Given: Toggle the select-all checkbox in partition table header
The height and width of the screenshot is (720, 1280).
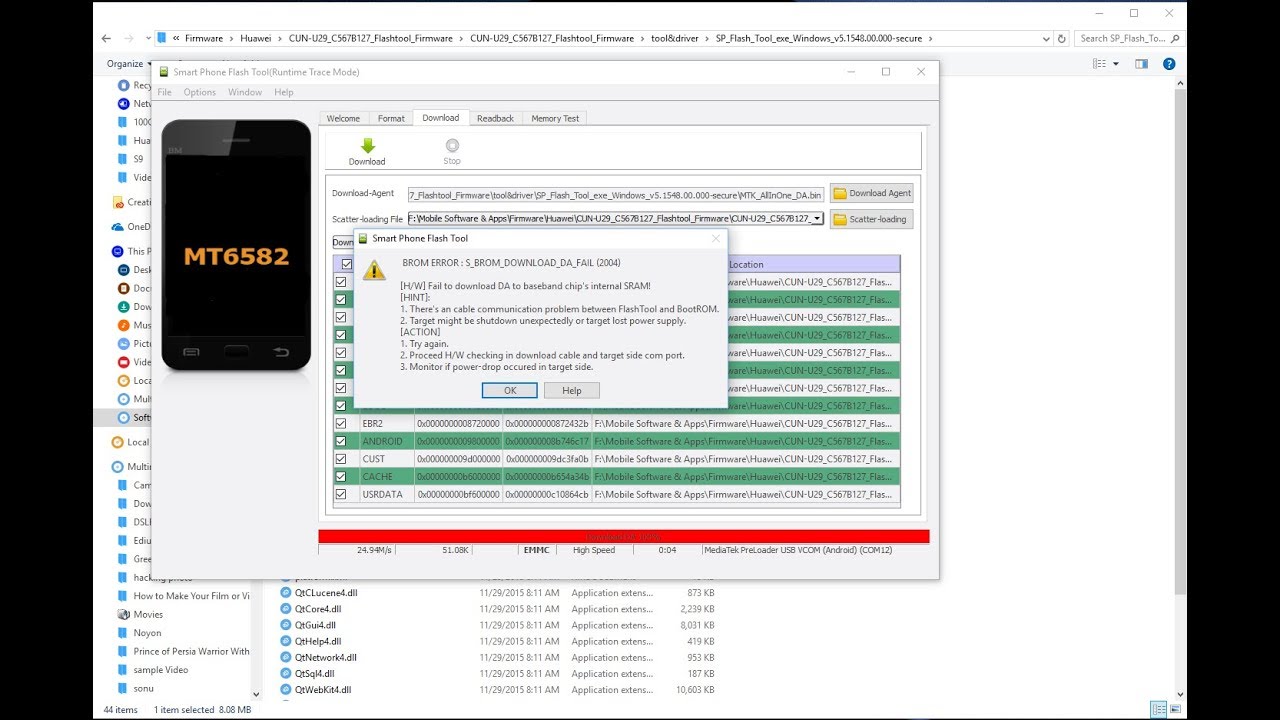Looking at the screenshot, I should pyautogui.click(x=346, y=264).
